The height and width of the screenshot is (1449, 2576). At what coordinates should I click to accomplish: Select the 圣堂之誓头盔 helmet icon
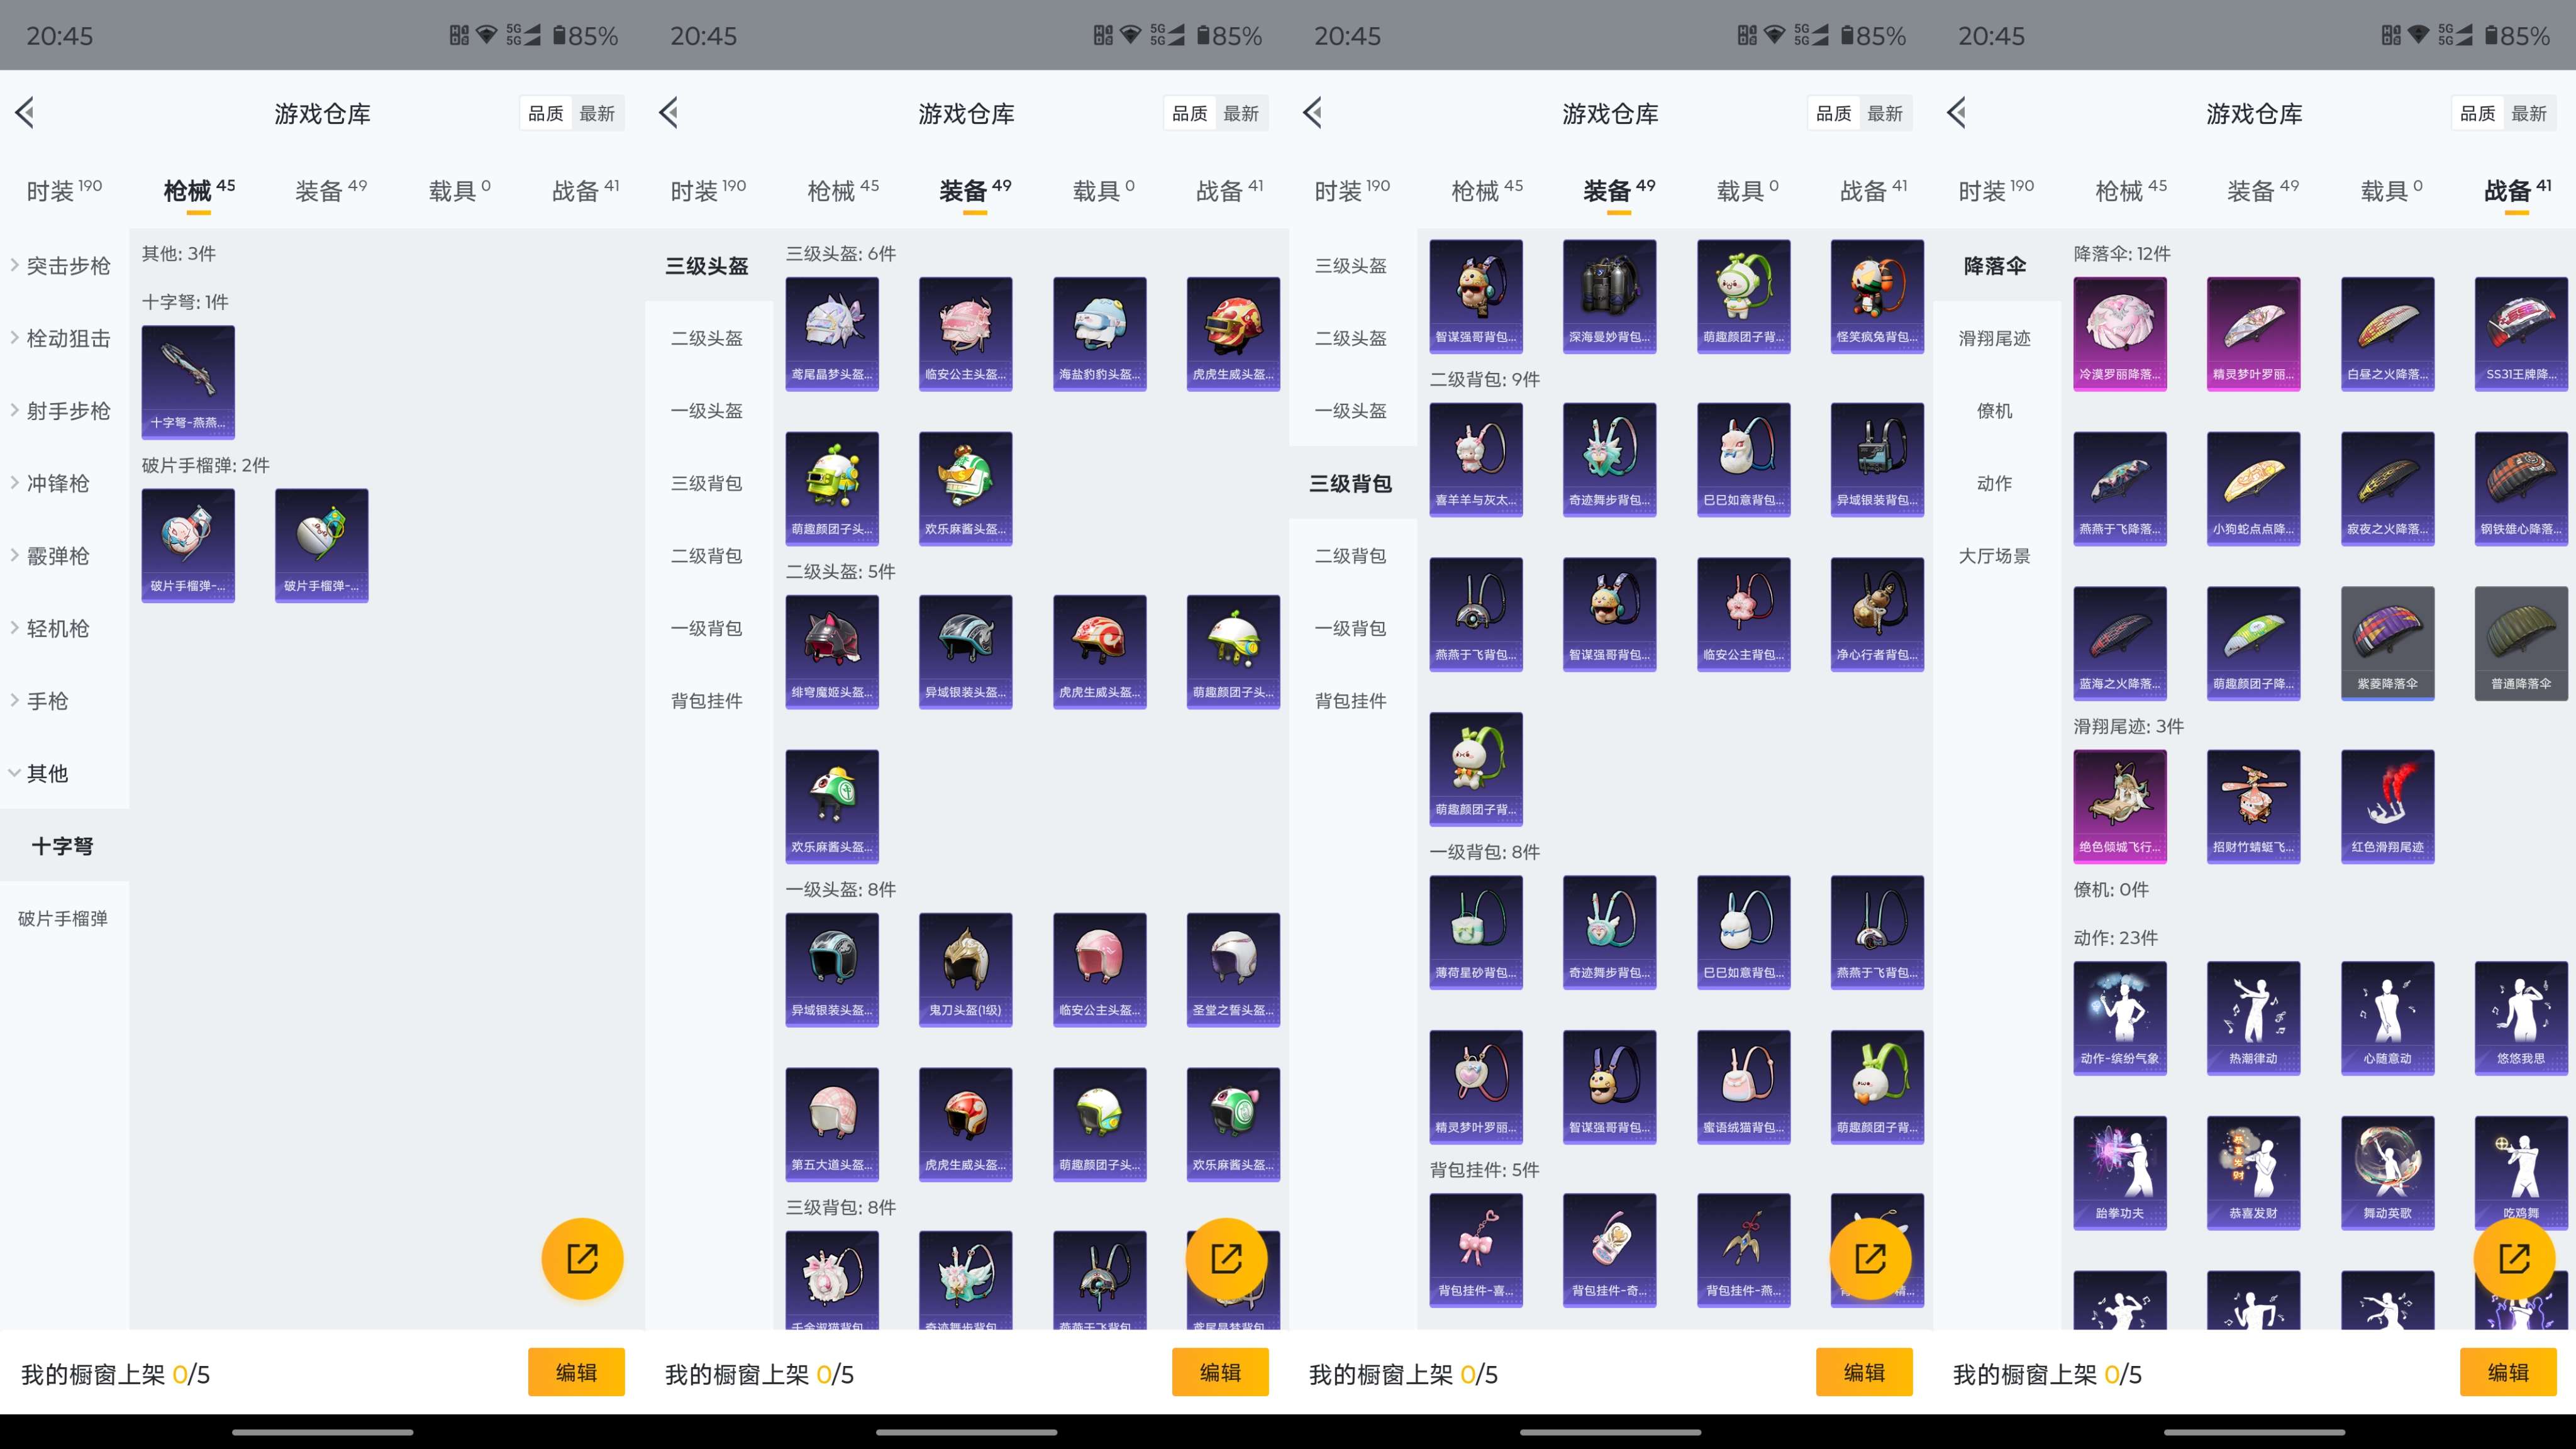1233,970
